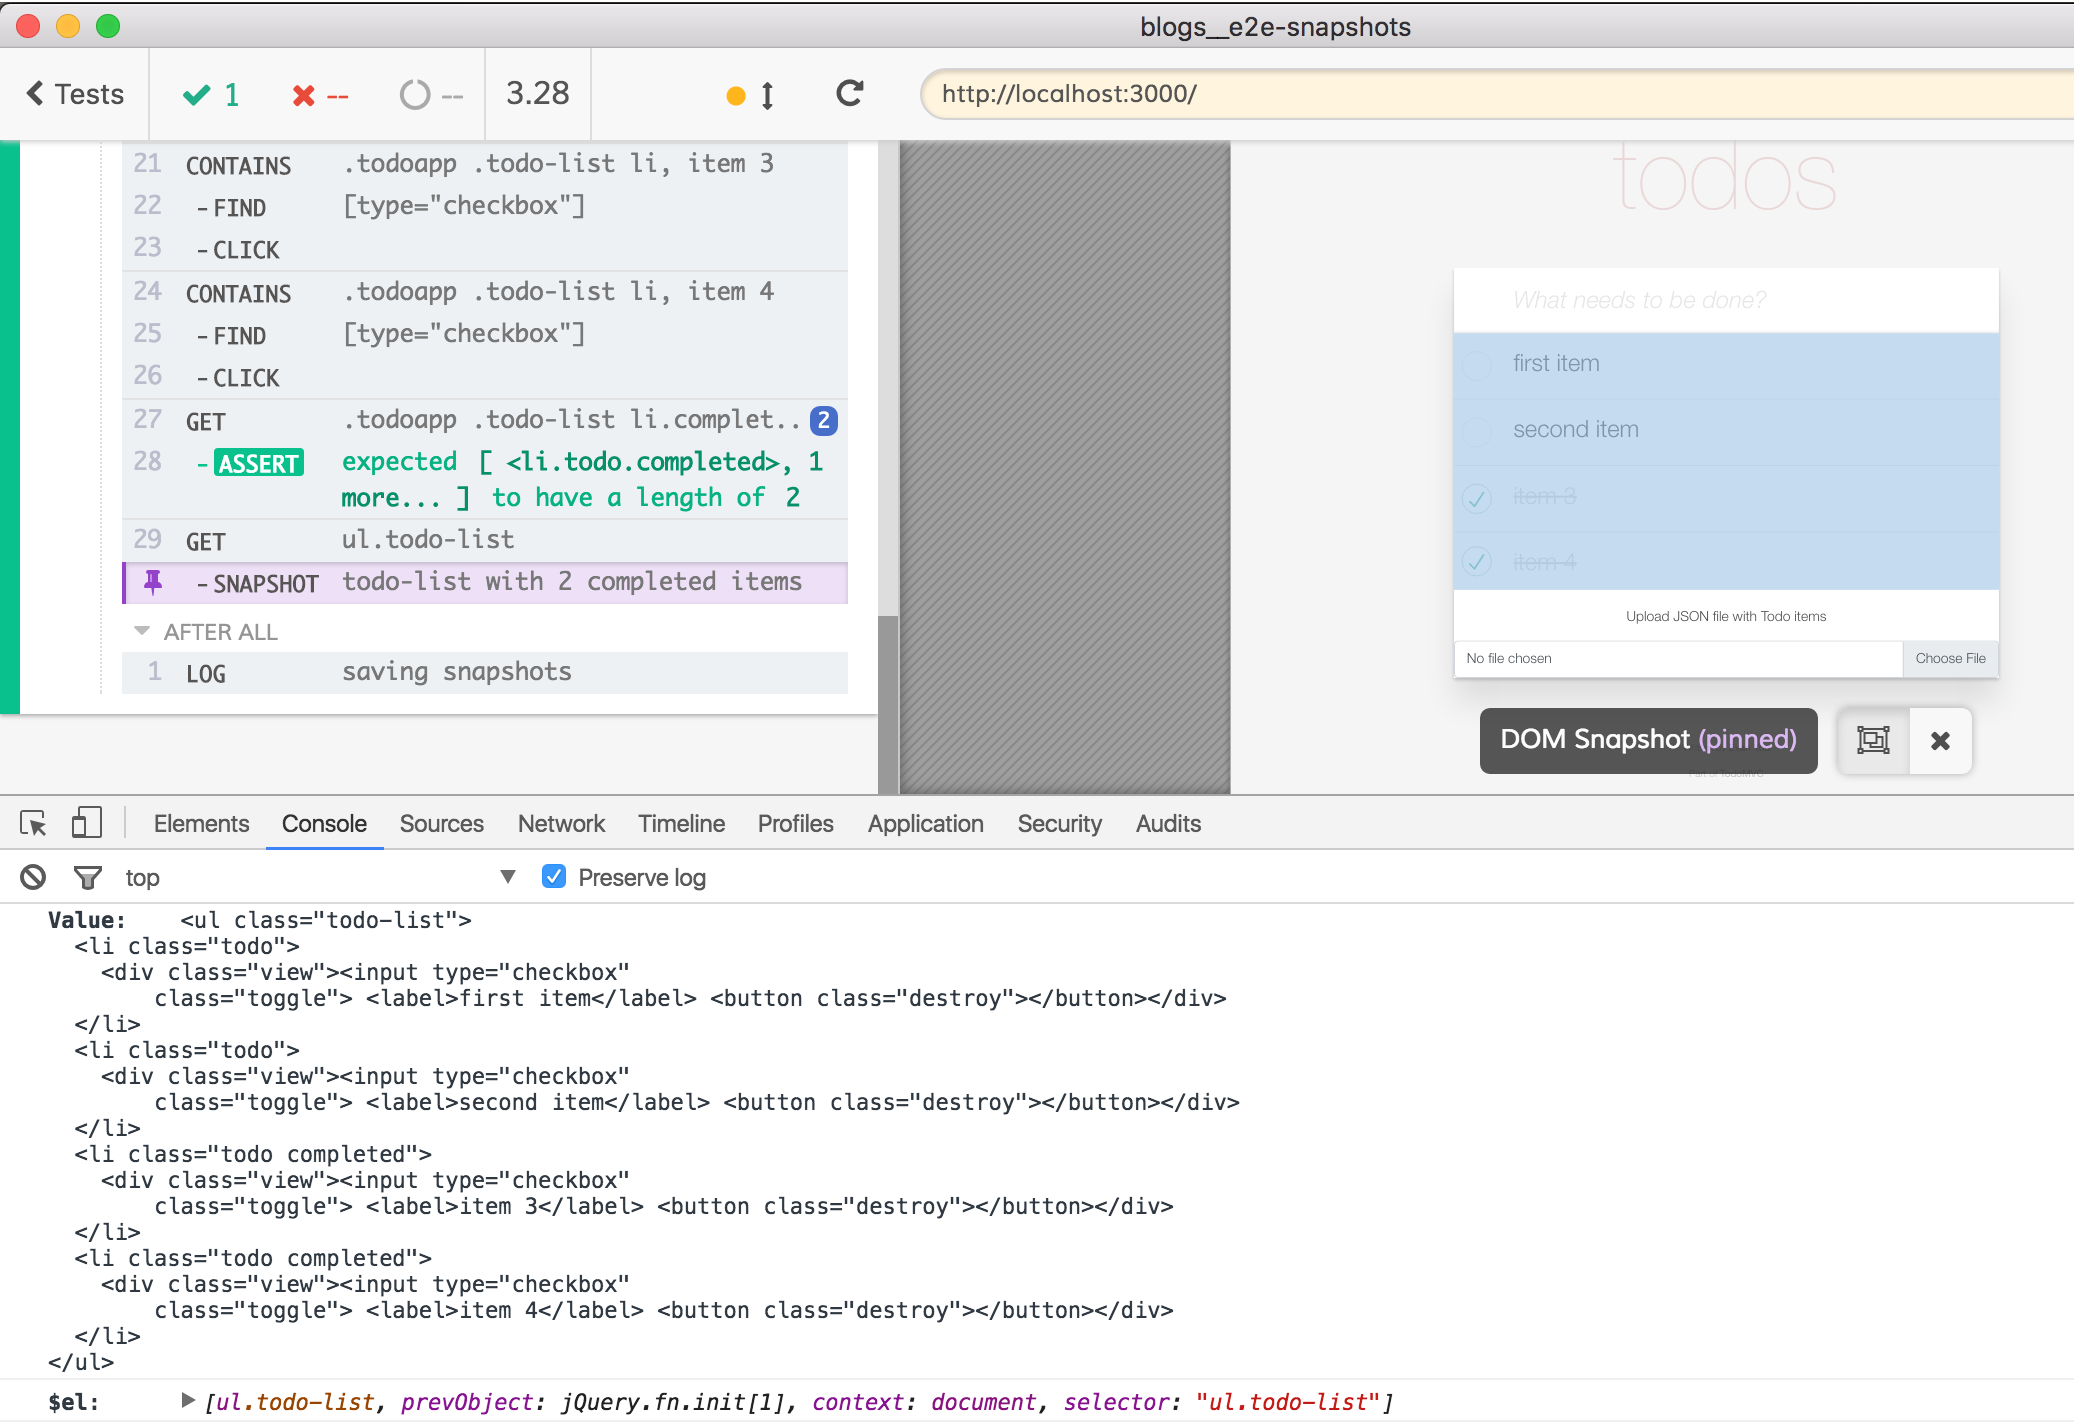This screenshot has width=2074, height=1424.
Task: Collapse the AFTER ALL section
Action: coord(142,631)
